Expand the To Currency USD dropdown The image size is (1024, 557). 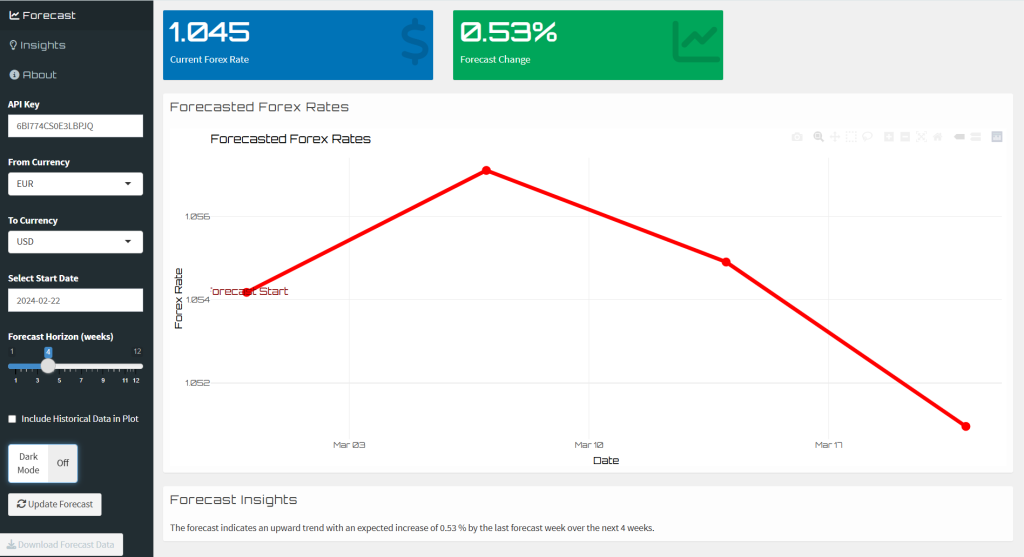tap(75, 242)
